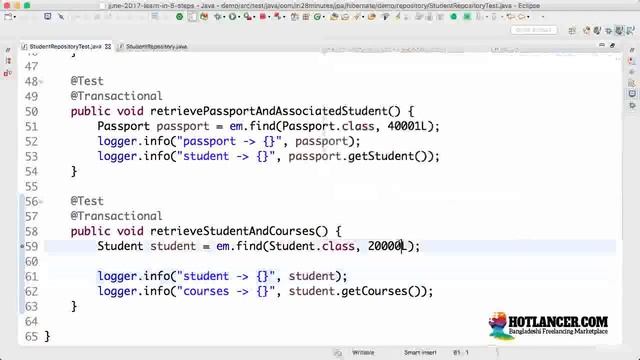640x360 pixels.
Task: Click the first green icon after the grey toolbar icons
Action: [x=453, y=17]
